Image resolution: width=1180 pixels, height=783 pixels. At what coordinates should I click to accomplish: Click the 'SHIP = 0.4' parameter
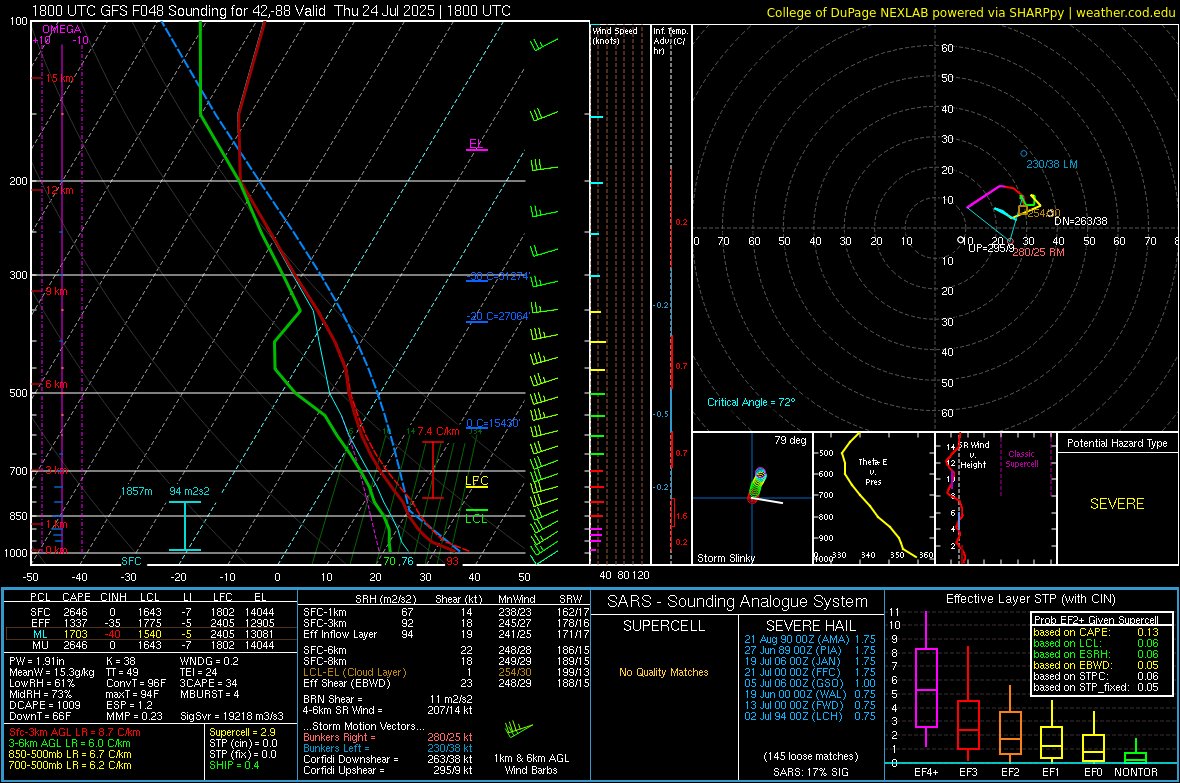234,766
